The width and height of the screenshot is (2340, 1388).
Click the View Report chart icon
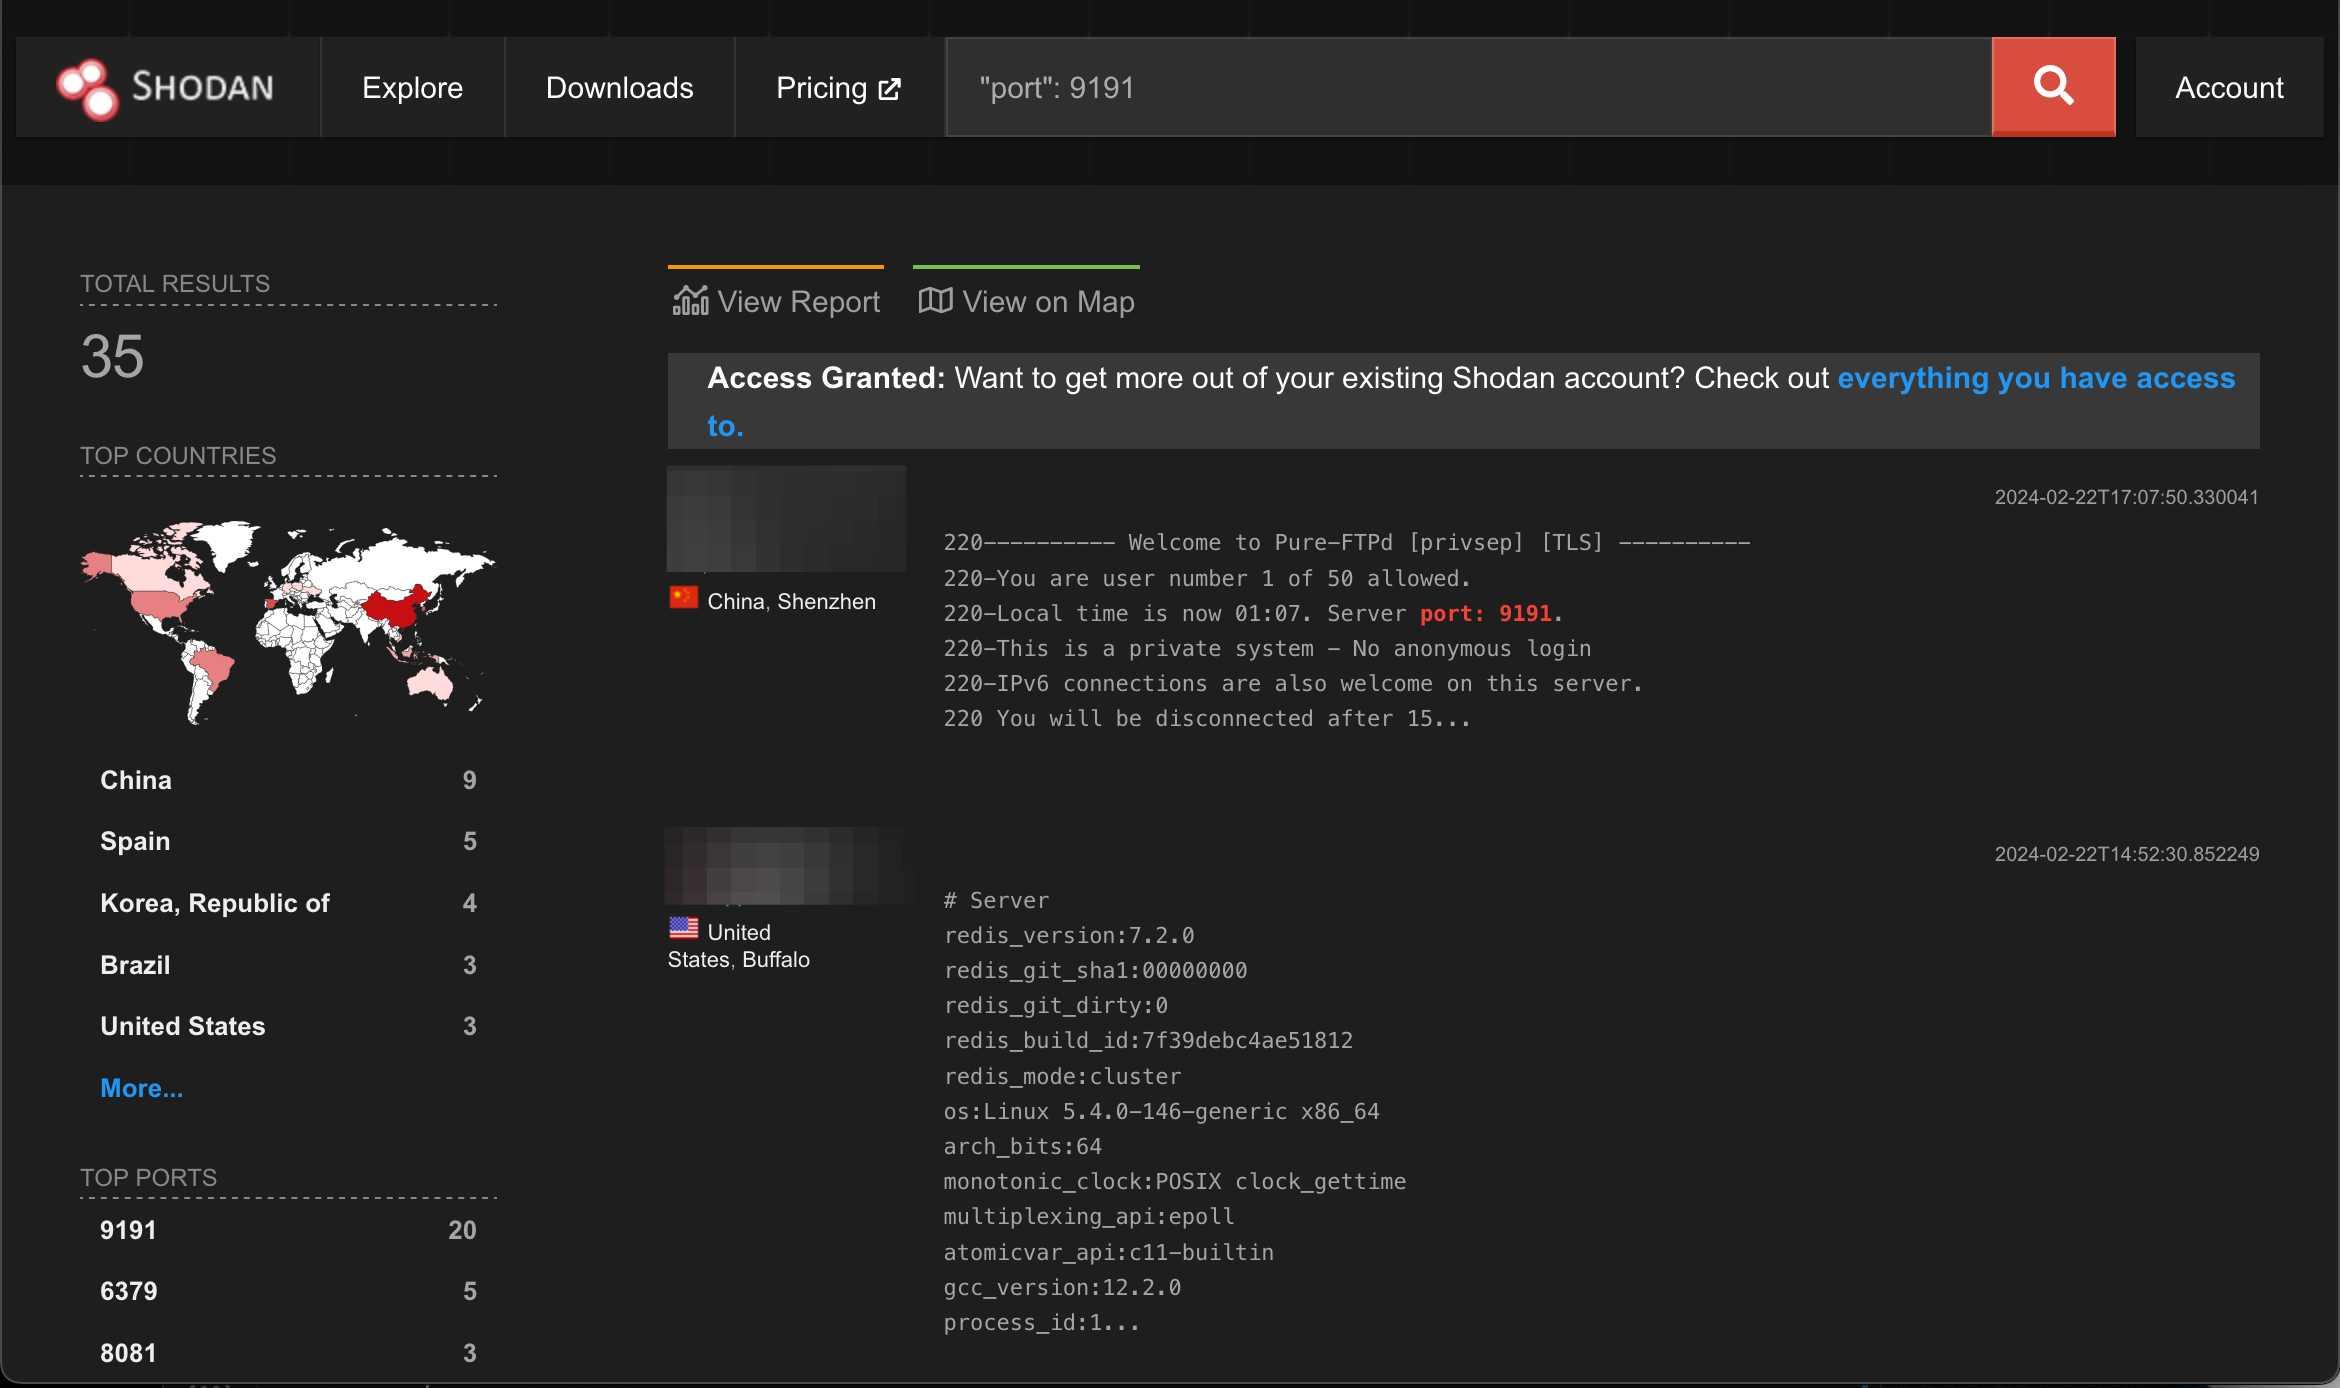tap(690, 300)
